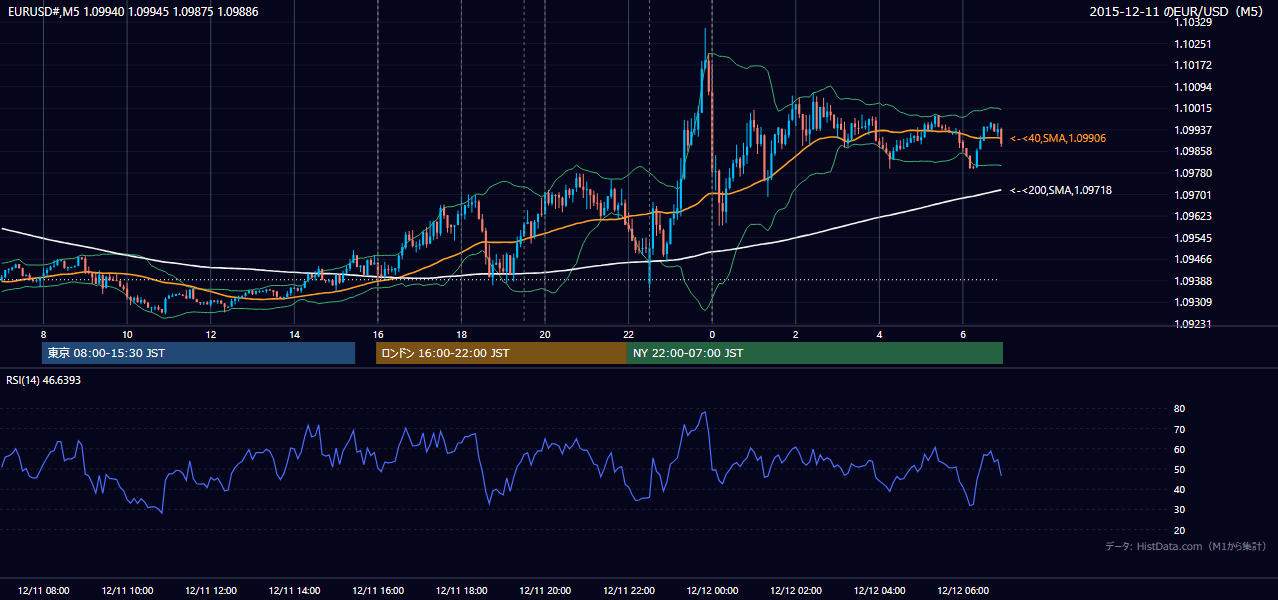Click price axis label 1.10094
The height and width of the screenshot is (600, 1278).
pyautogui.click(x=1194, y=87)
